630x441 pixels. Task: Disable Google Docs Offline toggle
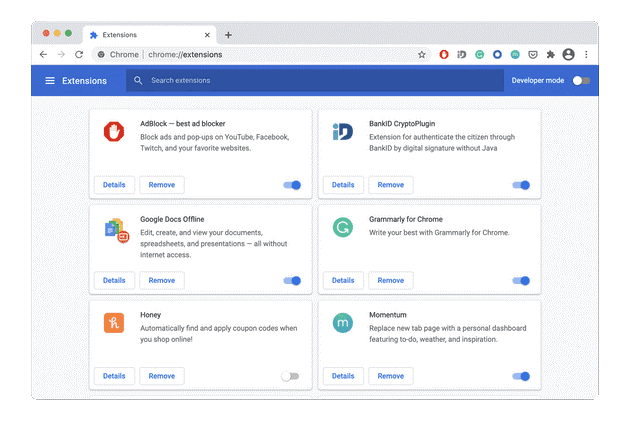coord(292,280)
